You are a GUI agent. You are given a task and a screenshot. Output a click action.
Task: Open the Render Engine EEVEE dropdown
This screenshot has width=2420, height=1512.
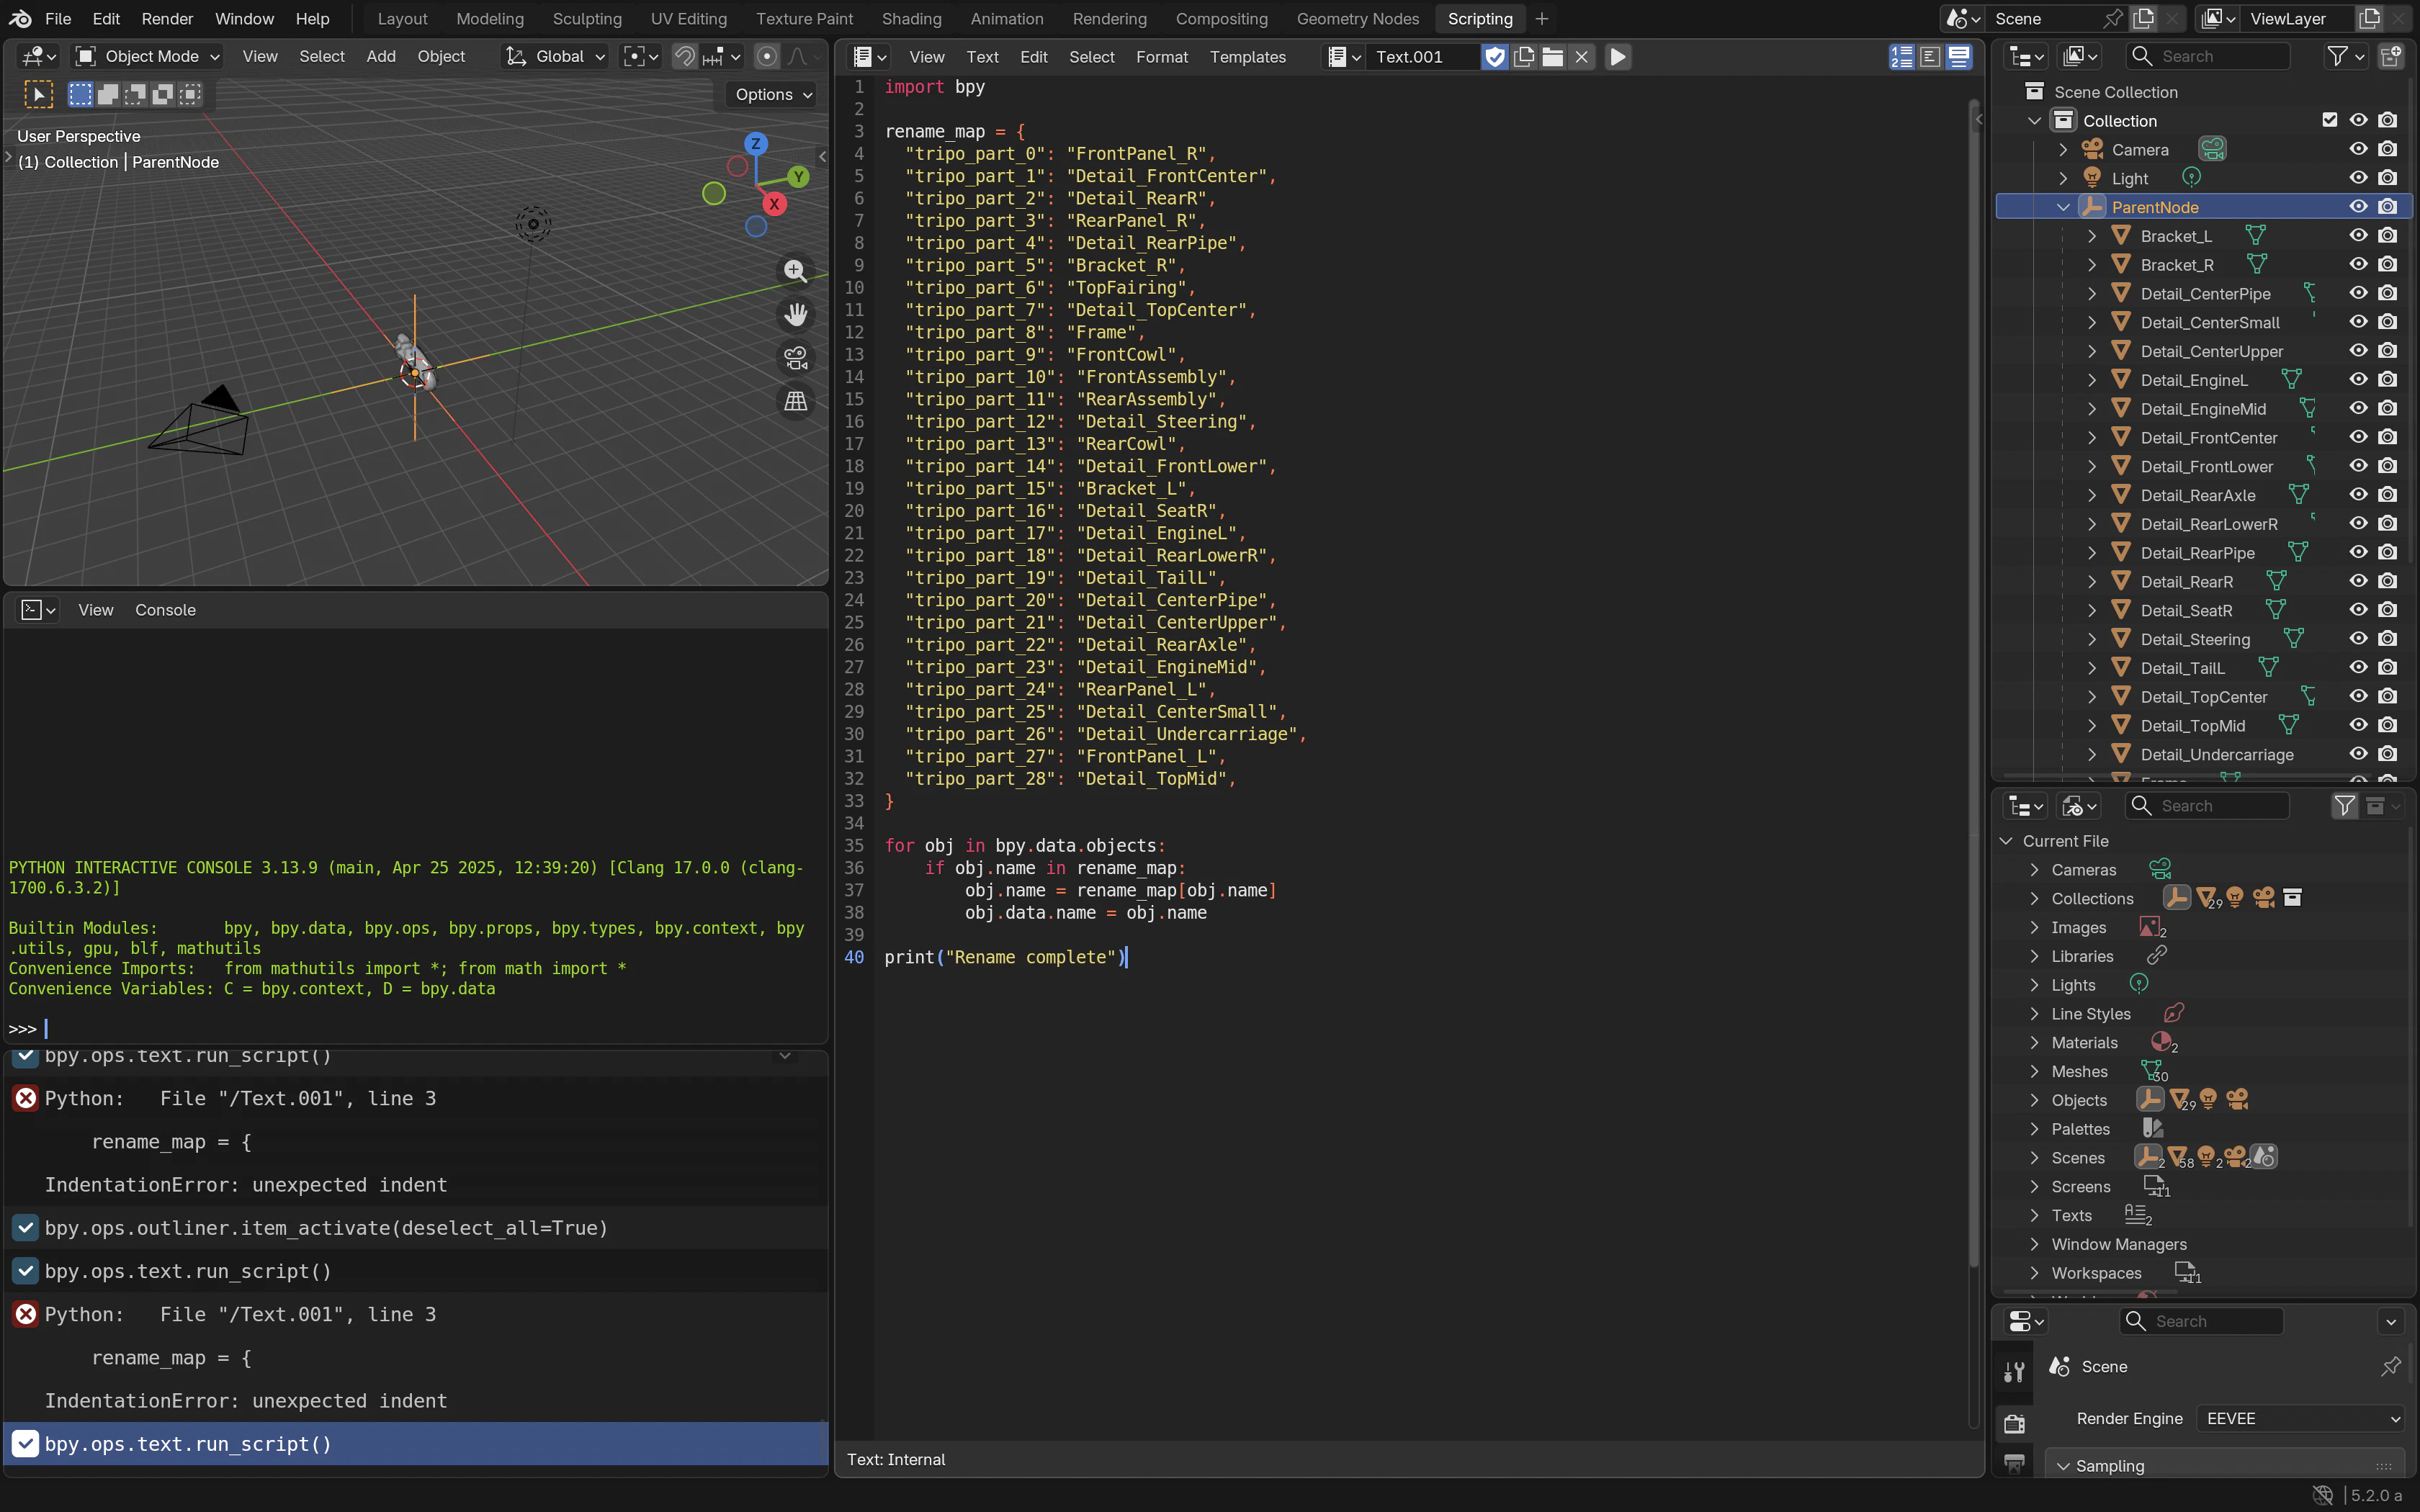[x=2300, y=1418]
